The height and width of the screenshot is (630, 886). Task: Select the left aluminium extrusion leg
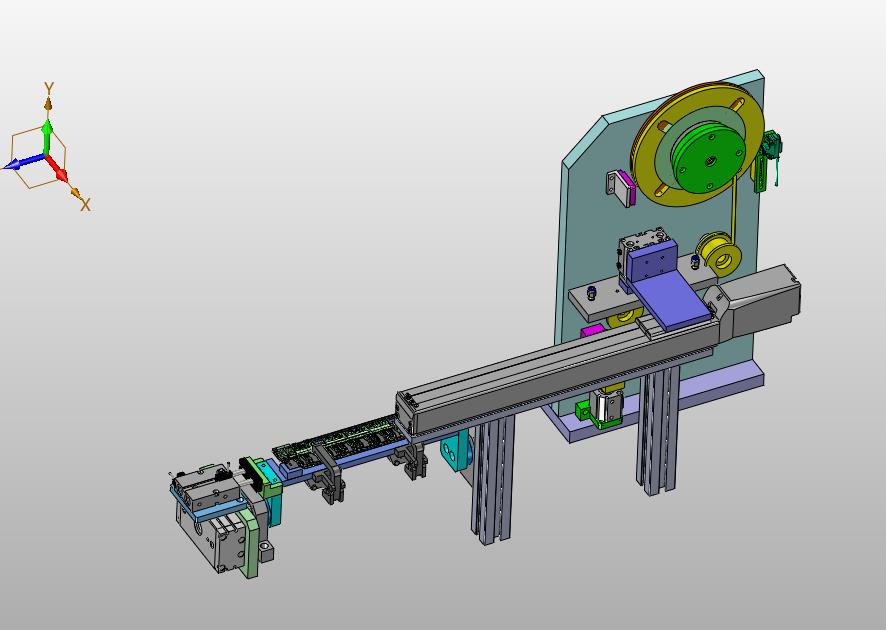(493, 479)
